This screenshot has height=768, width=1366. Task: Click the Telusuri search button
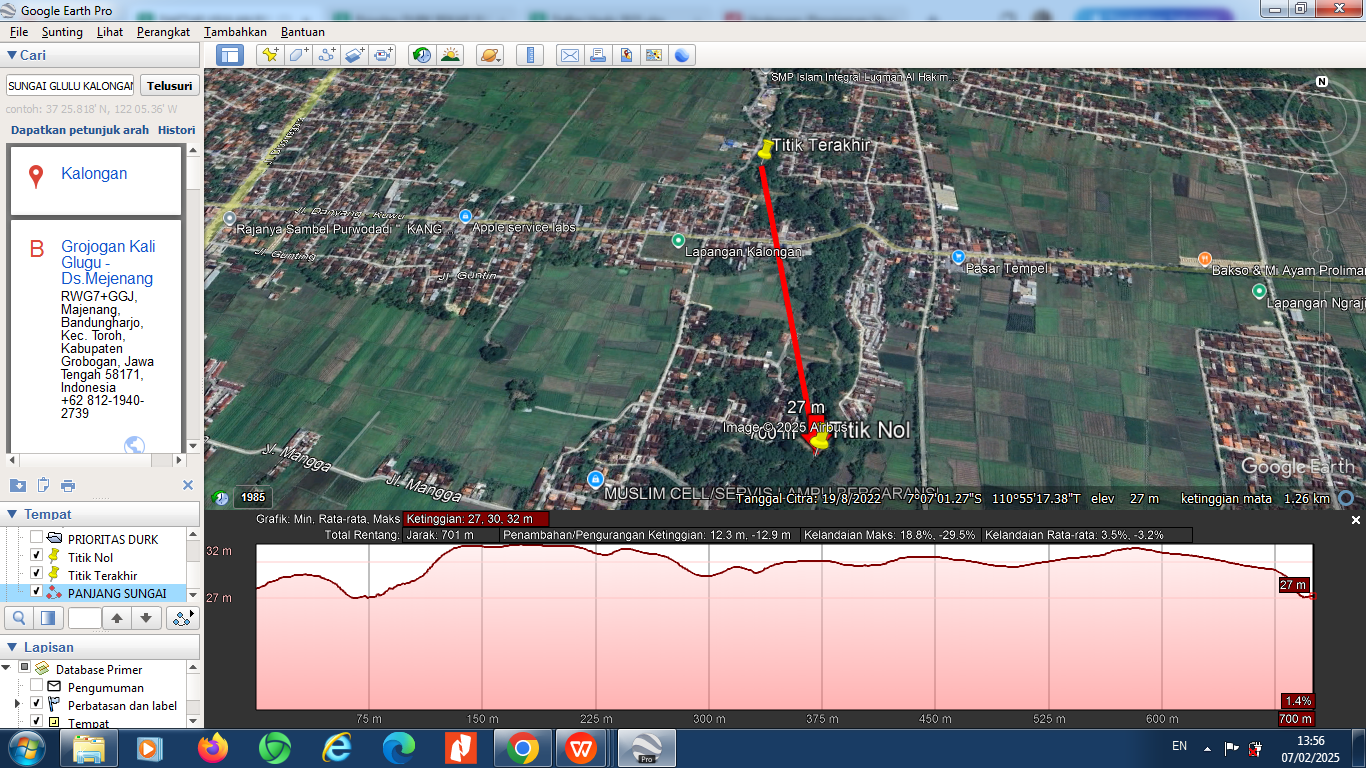coord(169,86)
